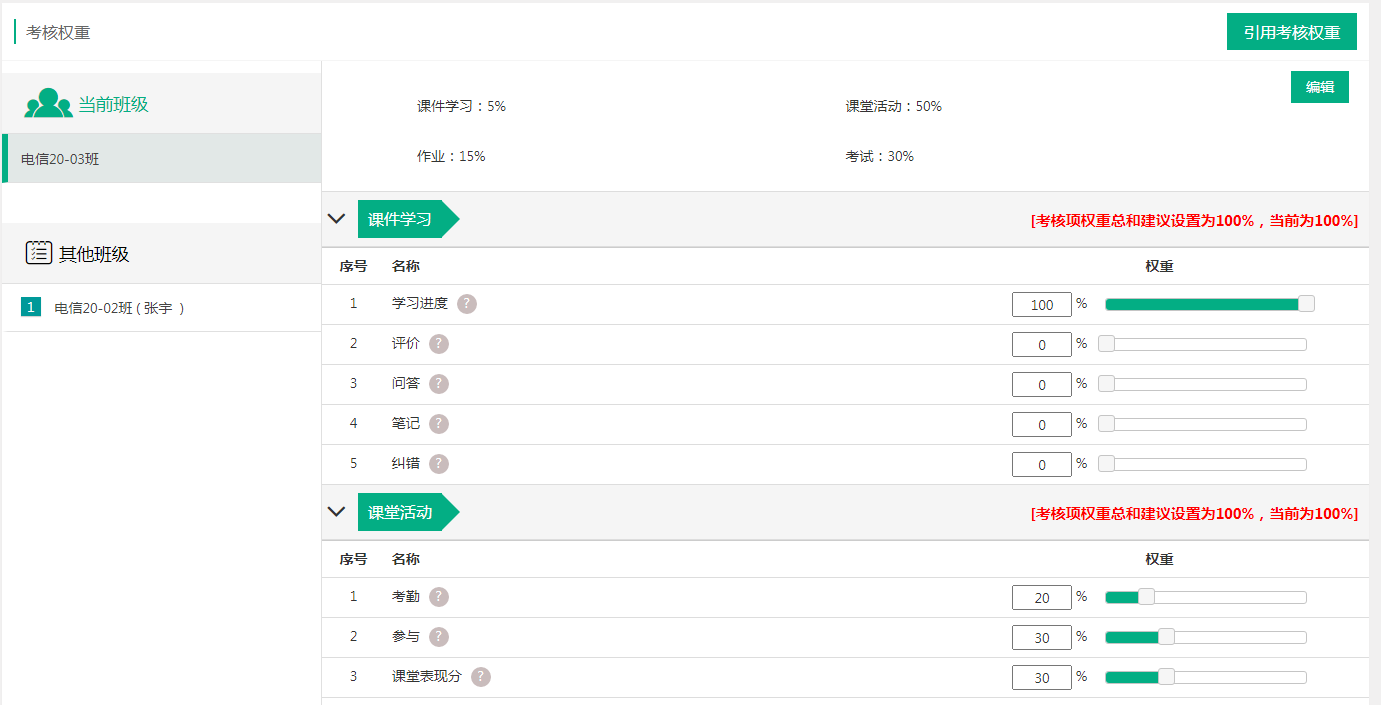1381x705 pixels.
Task: Click question mark icon next to 问答
Action: click(439, 384)
